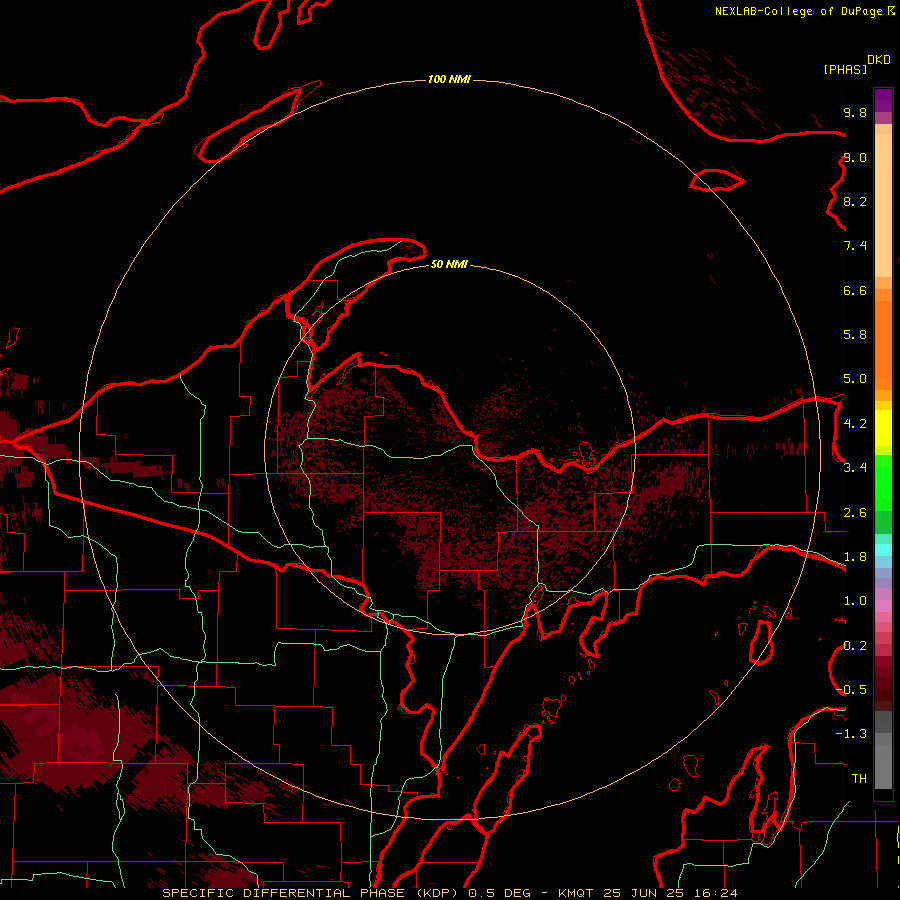
Task: Click the TH label at the scale bottom
Action: [x=859, y=779]
